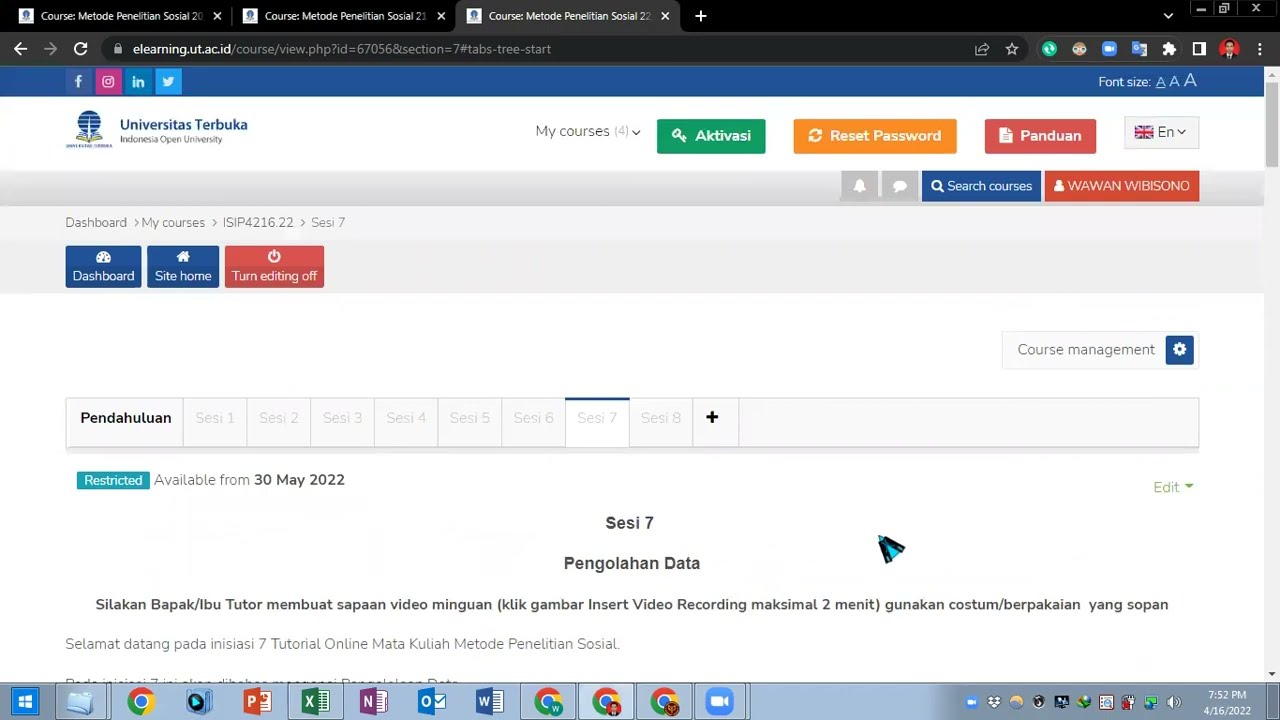Open the Chrome three-dot menu
The image size is (1280, 720).
click(1259, 49)
